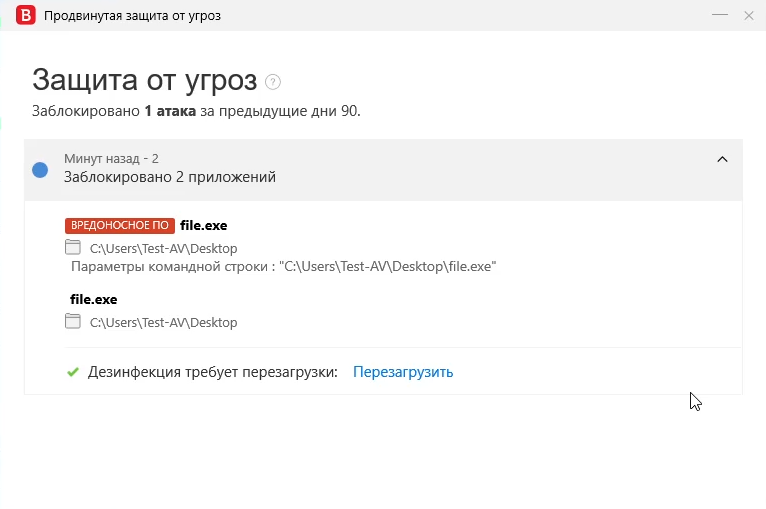Select the second file.exe entry name
Screen dimensions: 766x509
pos(94,299)
